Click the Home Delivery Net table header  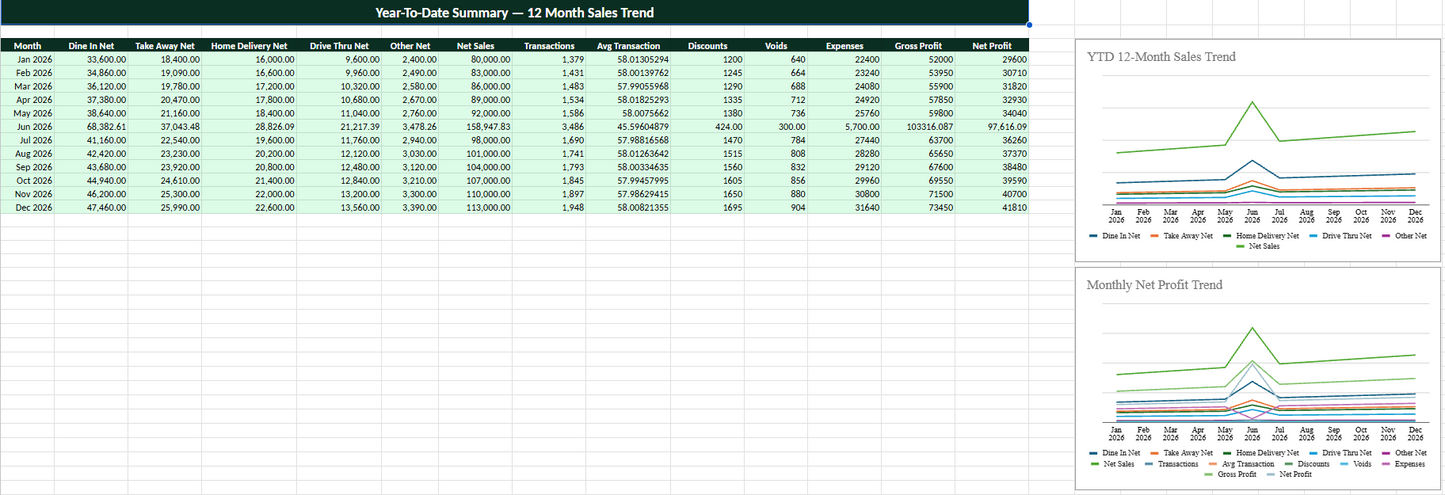(249, 46)
